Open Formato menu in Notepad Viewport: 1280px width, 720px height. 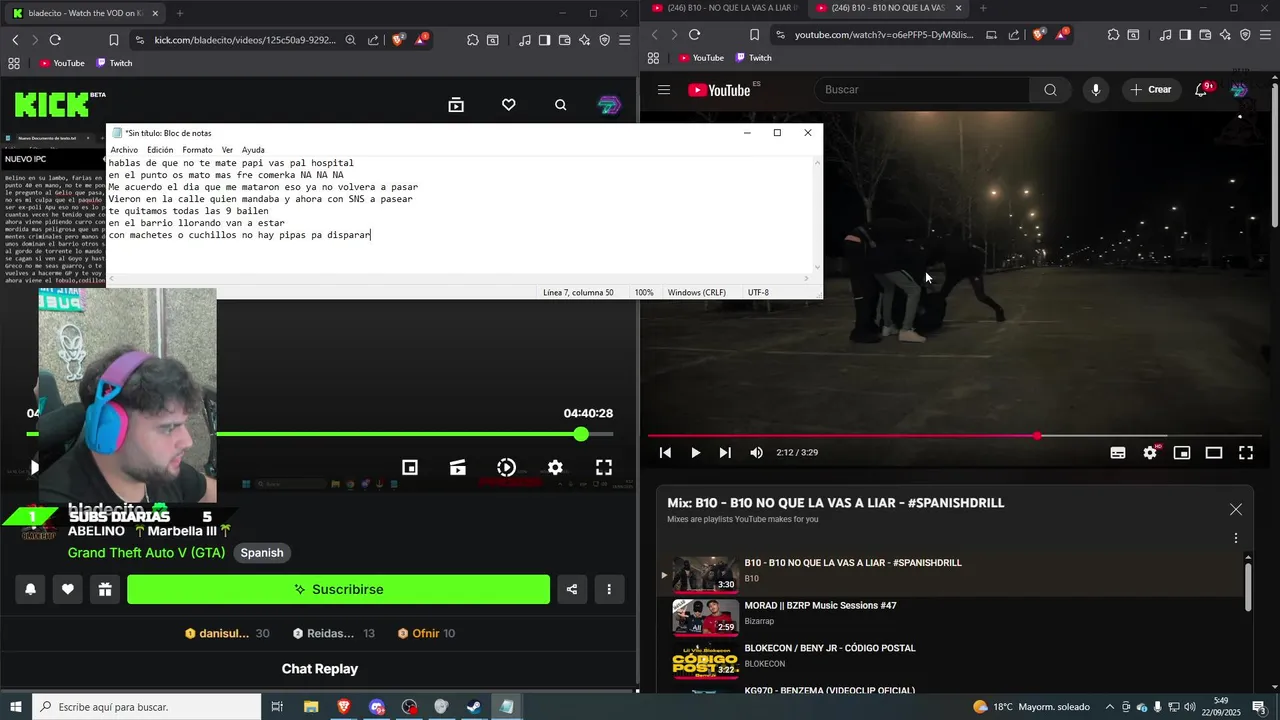pyautogui.click(x=197, y=150)
